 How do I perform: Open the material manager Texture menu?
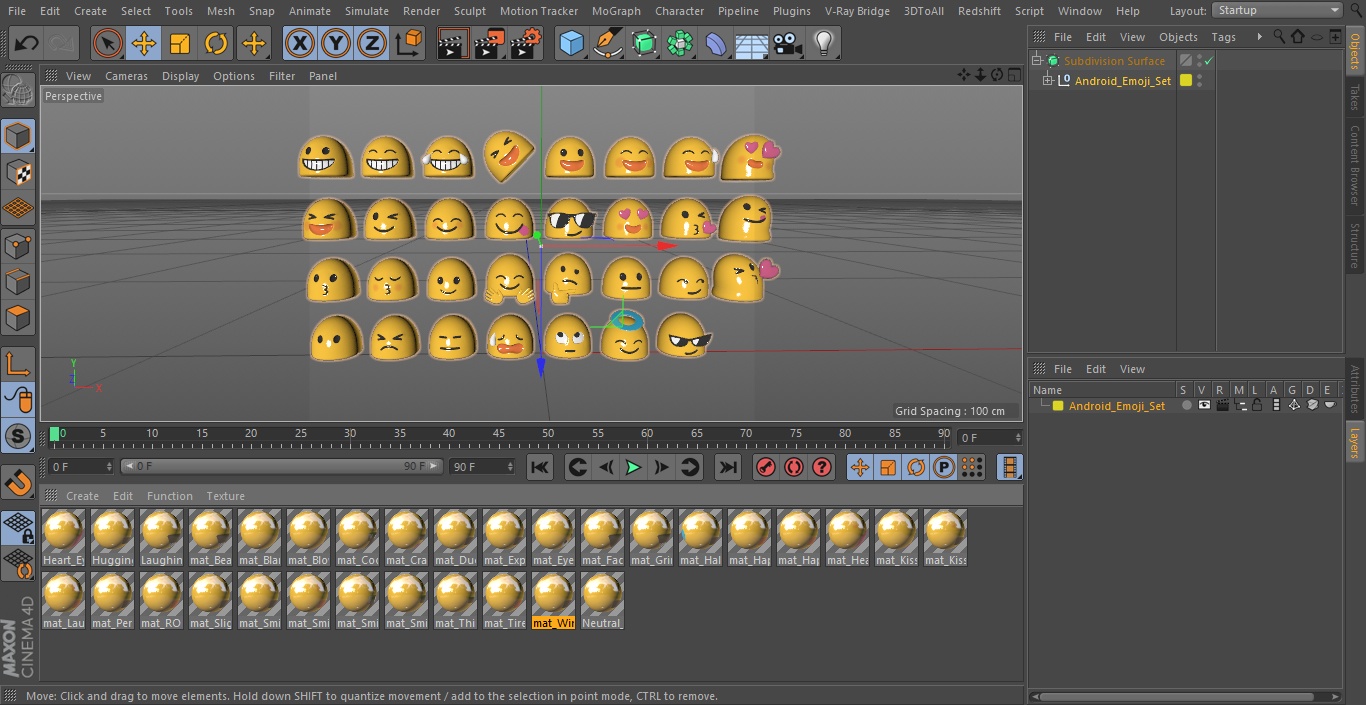tap(225, 496)
